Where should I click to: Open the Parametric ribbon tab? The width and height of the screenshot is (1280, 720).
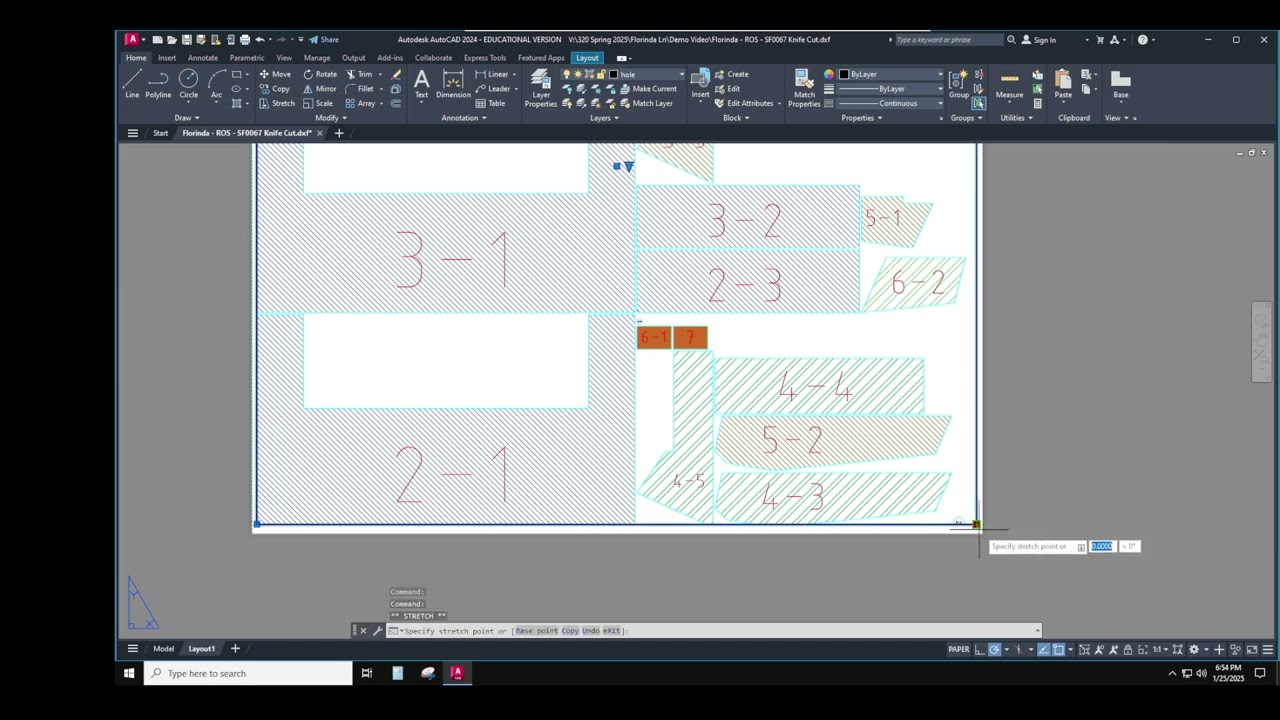pyautogui.click(x=247, y=58)
